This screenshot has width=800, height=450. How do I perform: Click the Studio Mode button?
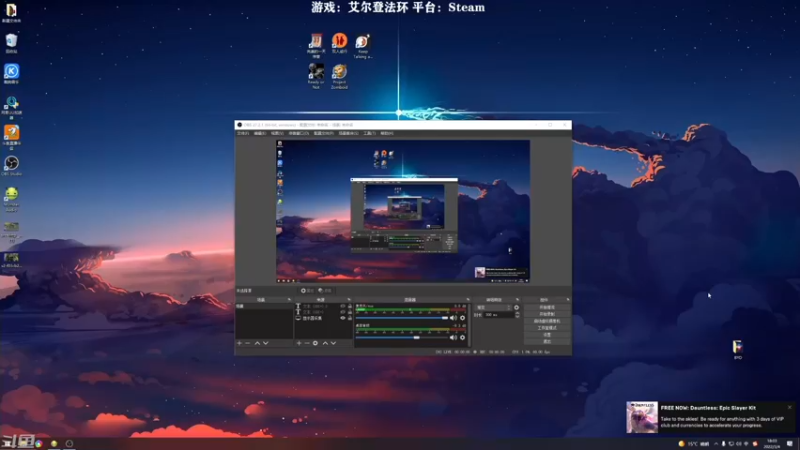(x=547, y=328)
